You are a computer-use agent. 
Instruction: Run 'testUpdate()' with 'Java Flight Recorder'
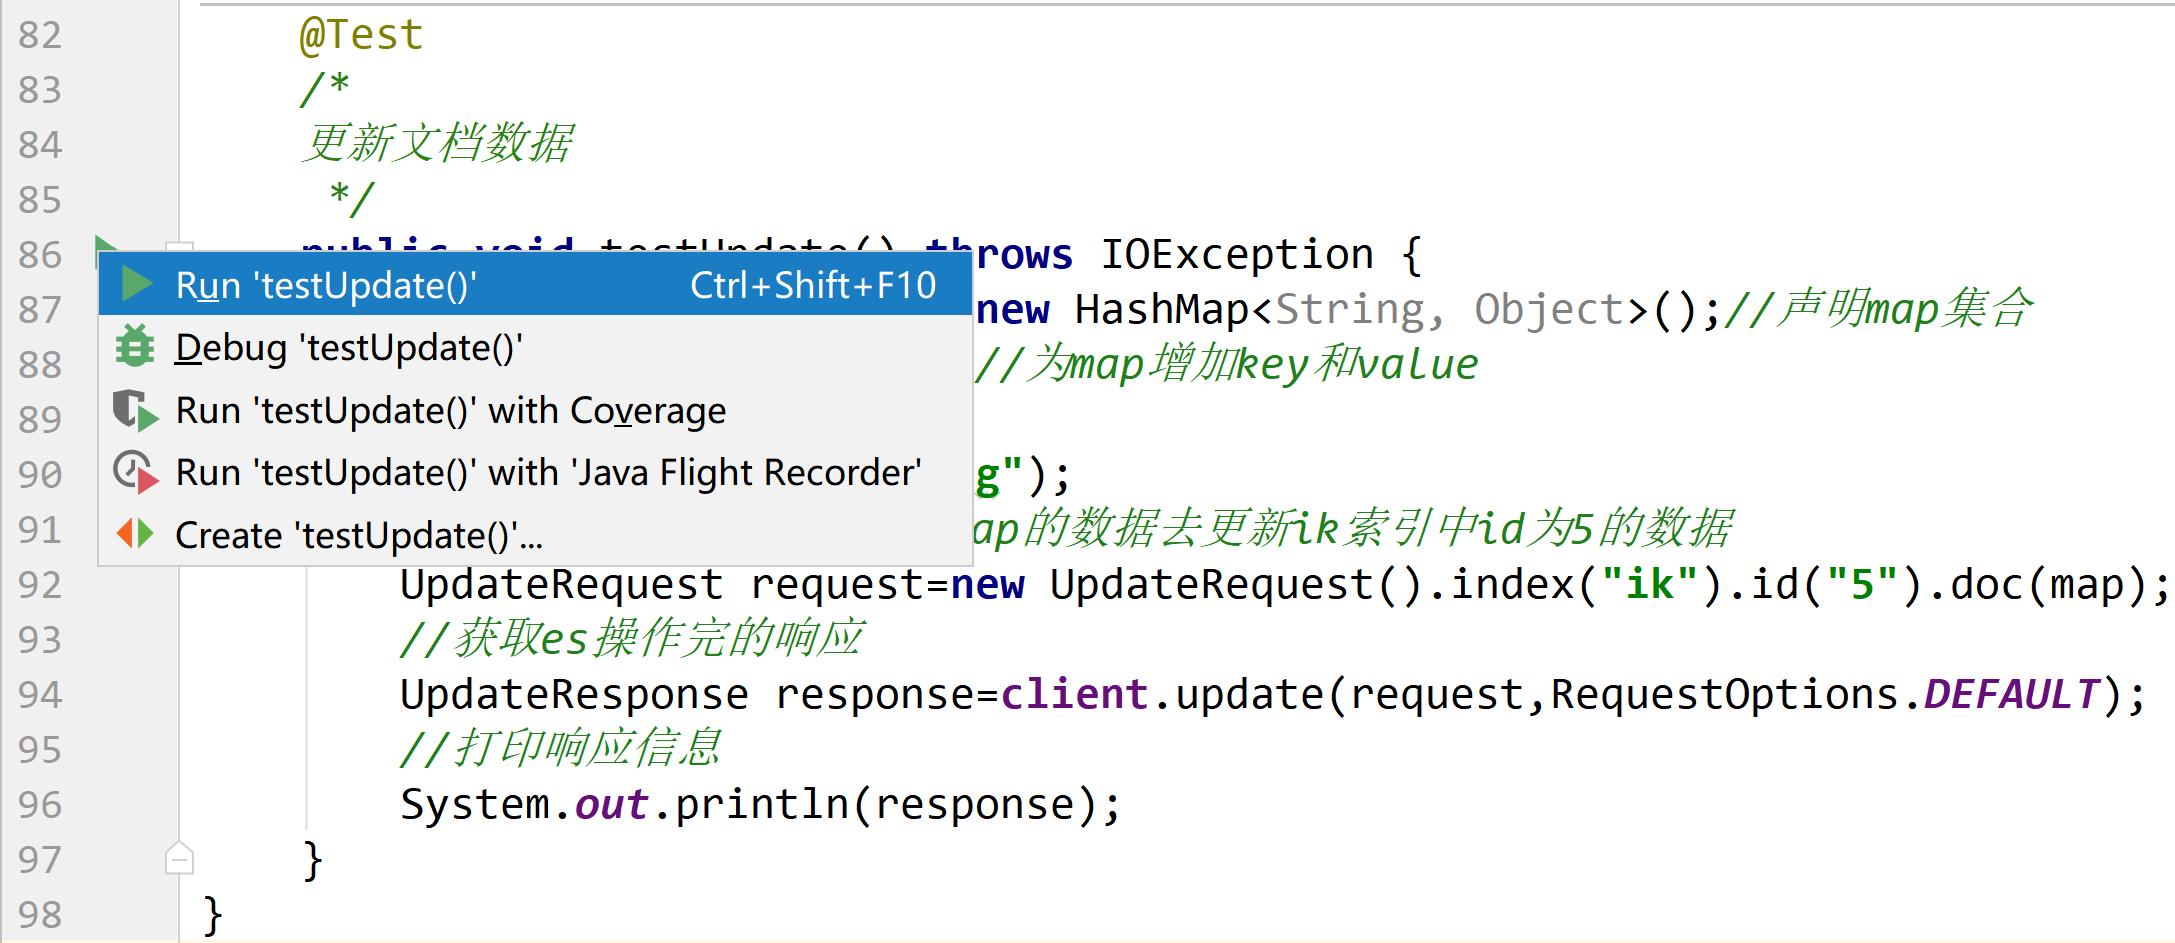click(535, 473)
